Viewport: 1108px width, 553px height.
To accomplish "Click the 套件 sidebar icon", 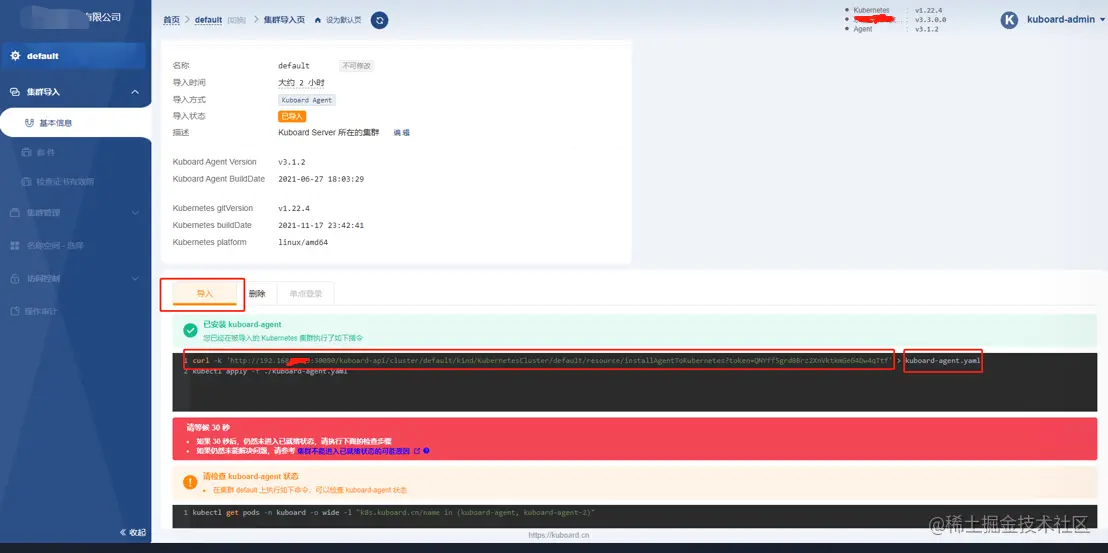I will (27, 153).
